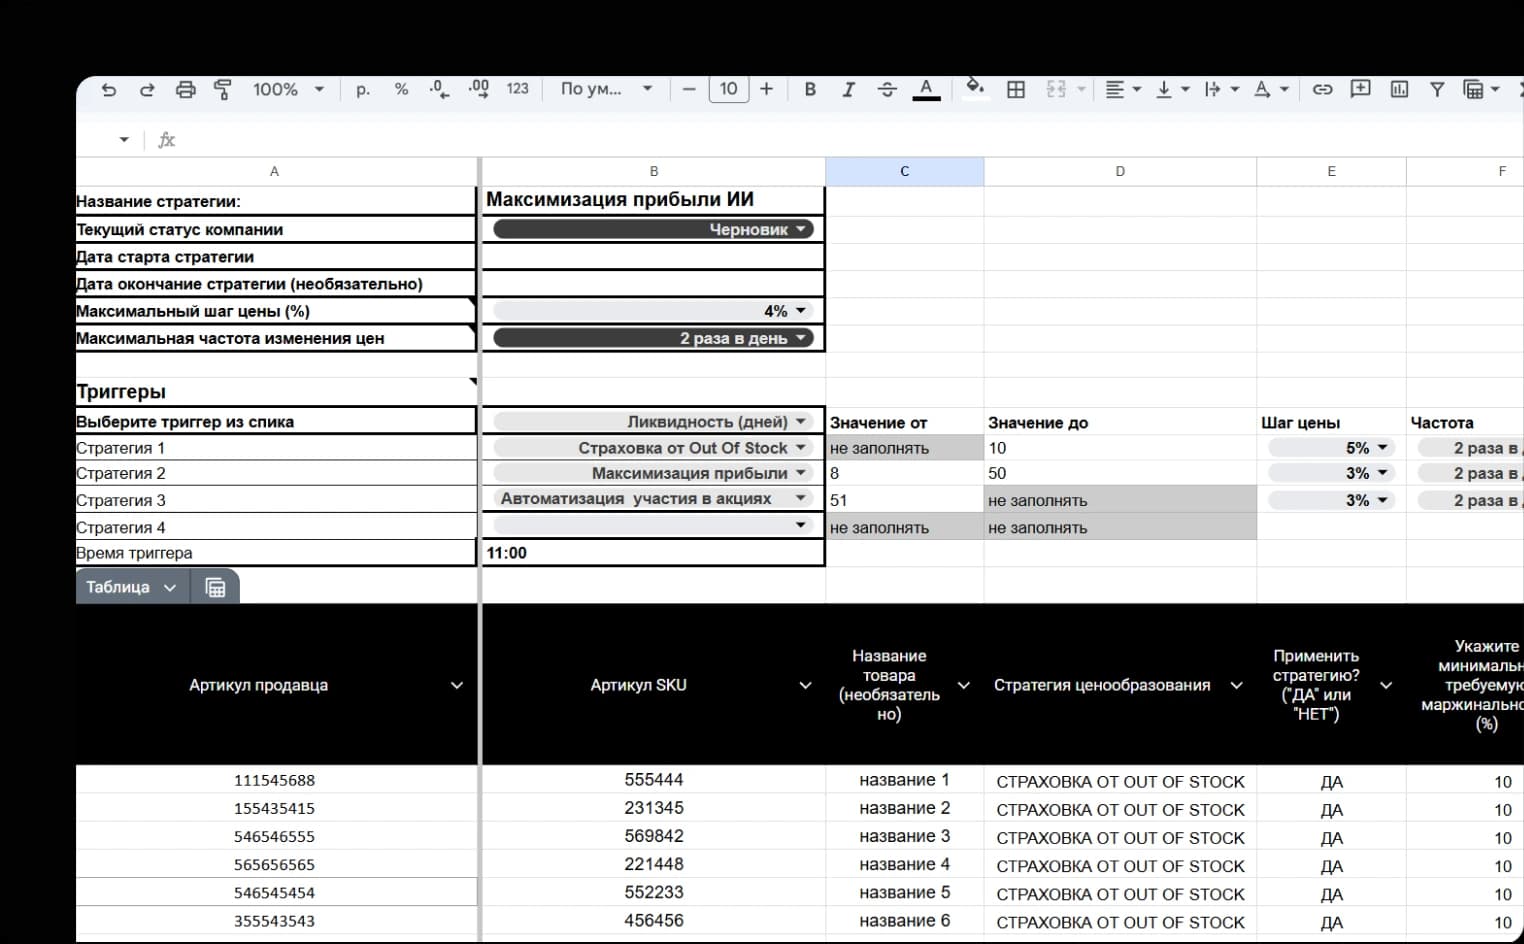Screen dimensions: 1524x944
Task: Click the Redo arrow in the toolbar
Action: (x=147, y=89)
